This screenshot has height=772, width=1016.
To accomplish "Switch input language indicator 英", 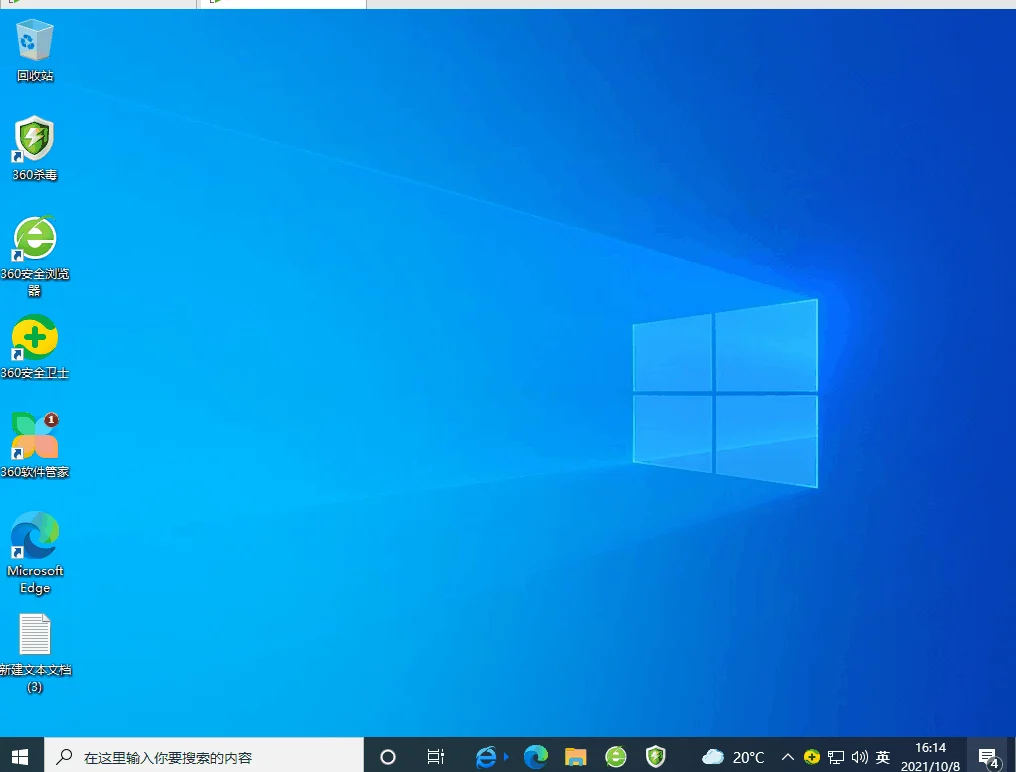I will (883, 756).
